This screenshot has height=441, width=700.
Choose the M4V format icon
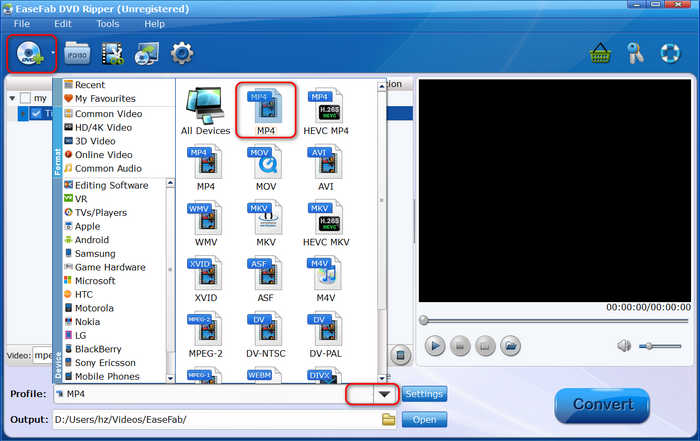coord(326,279)
